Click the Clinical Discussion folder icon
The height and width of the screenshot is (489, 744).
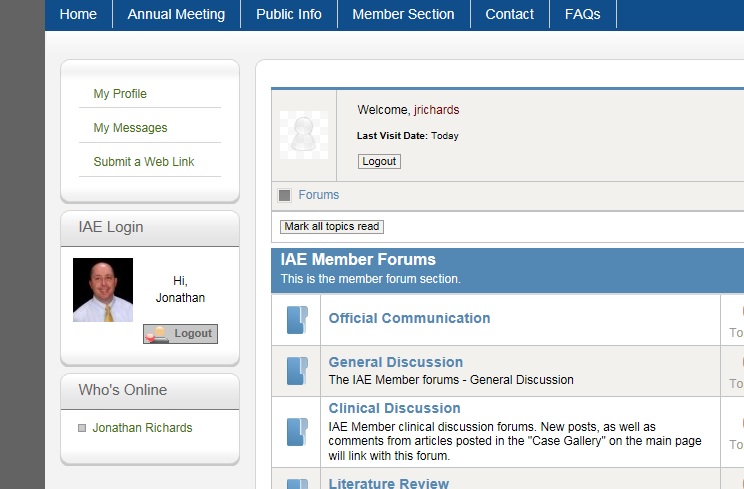click(x=297, y=432)
